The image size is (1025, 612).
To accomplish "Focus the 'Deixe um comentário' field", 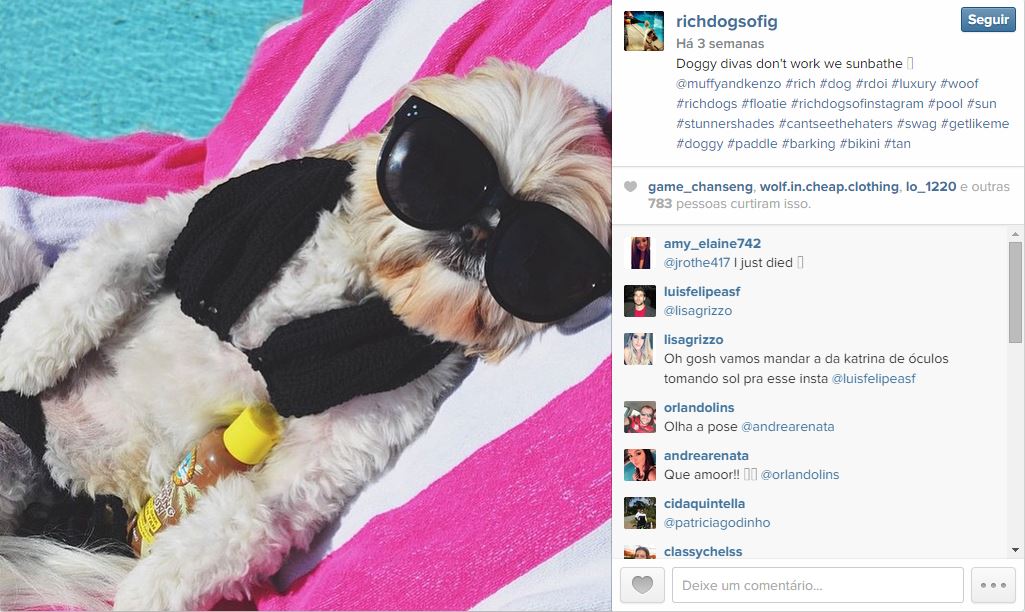I will (x=817, y=585).
